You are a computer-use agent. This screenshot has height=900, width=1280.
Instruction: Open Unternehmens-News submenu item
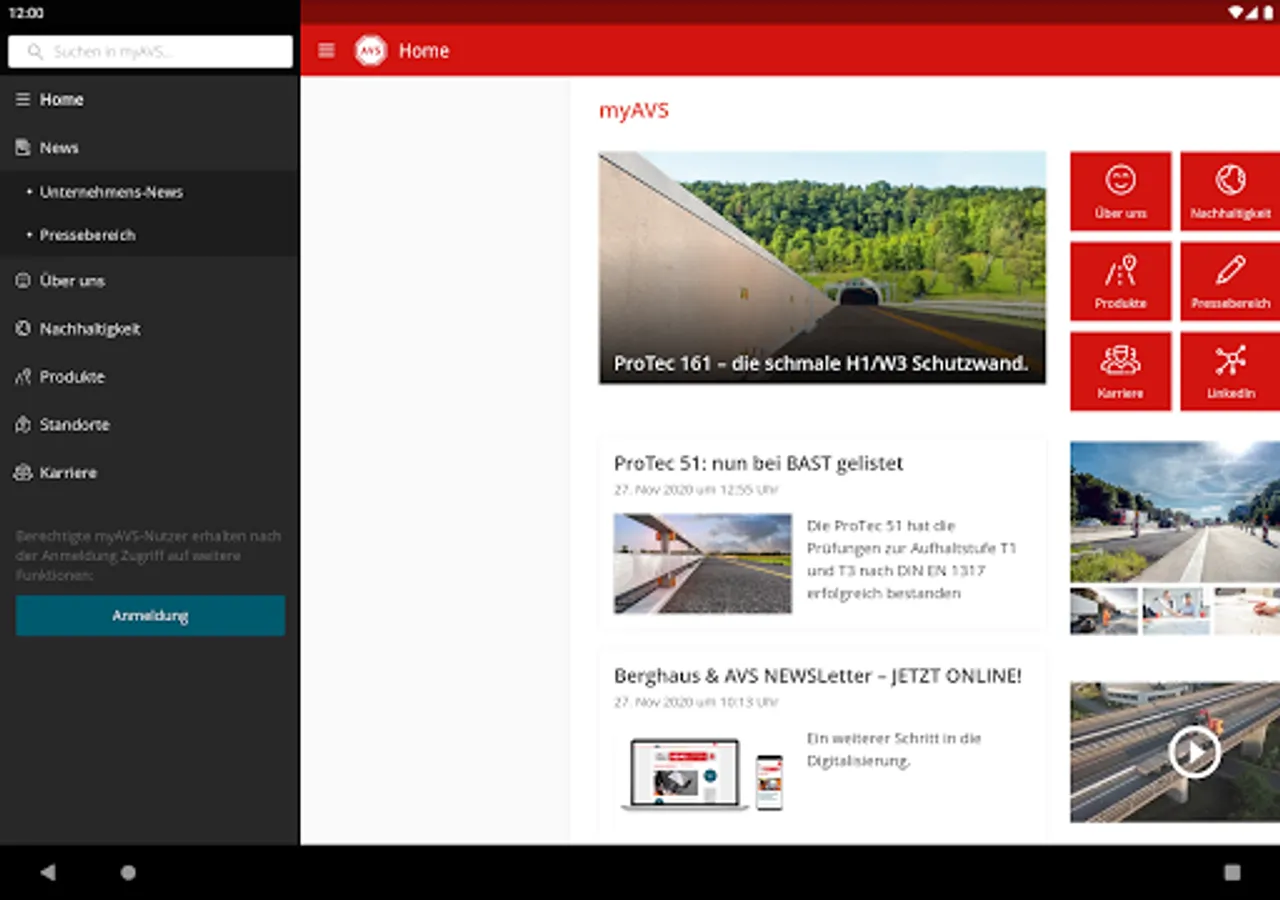150,192
